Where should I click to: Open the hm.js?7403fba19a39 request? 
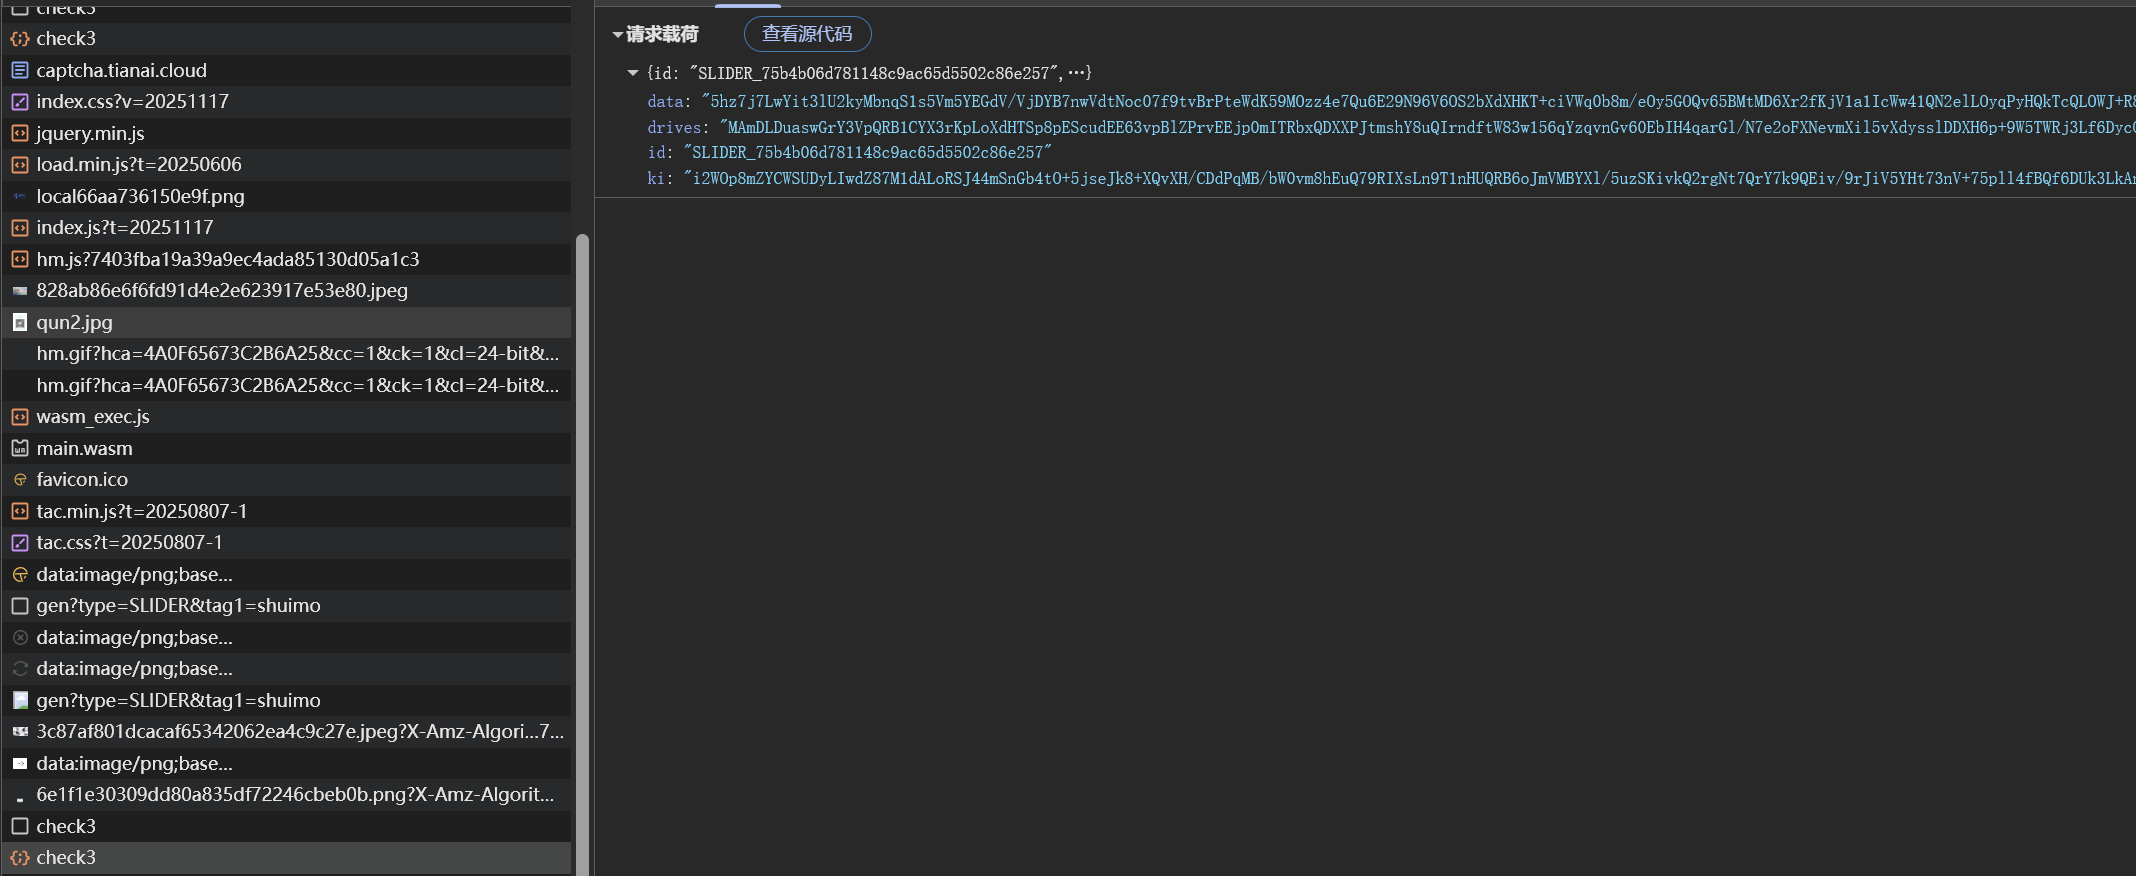coord(228,260)
